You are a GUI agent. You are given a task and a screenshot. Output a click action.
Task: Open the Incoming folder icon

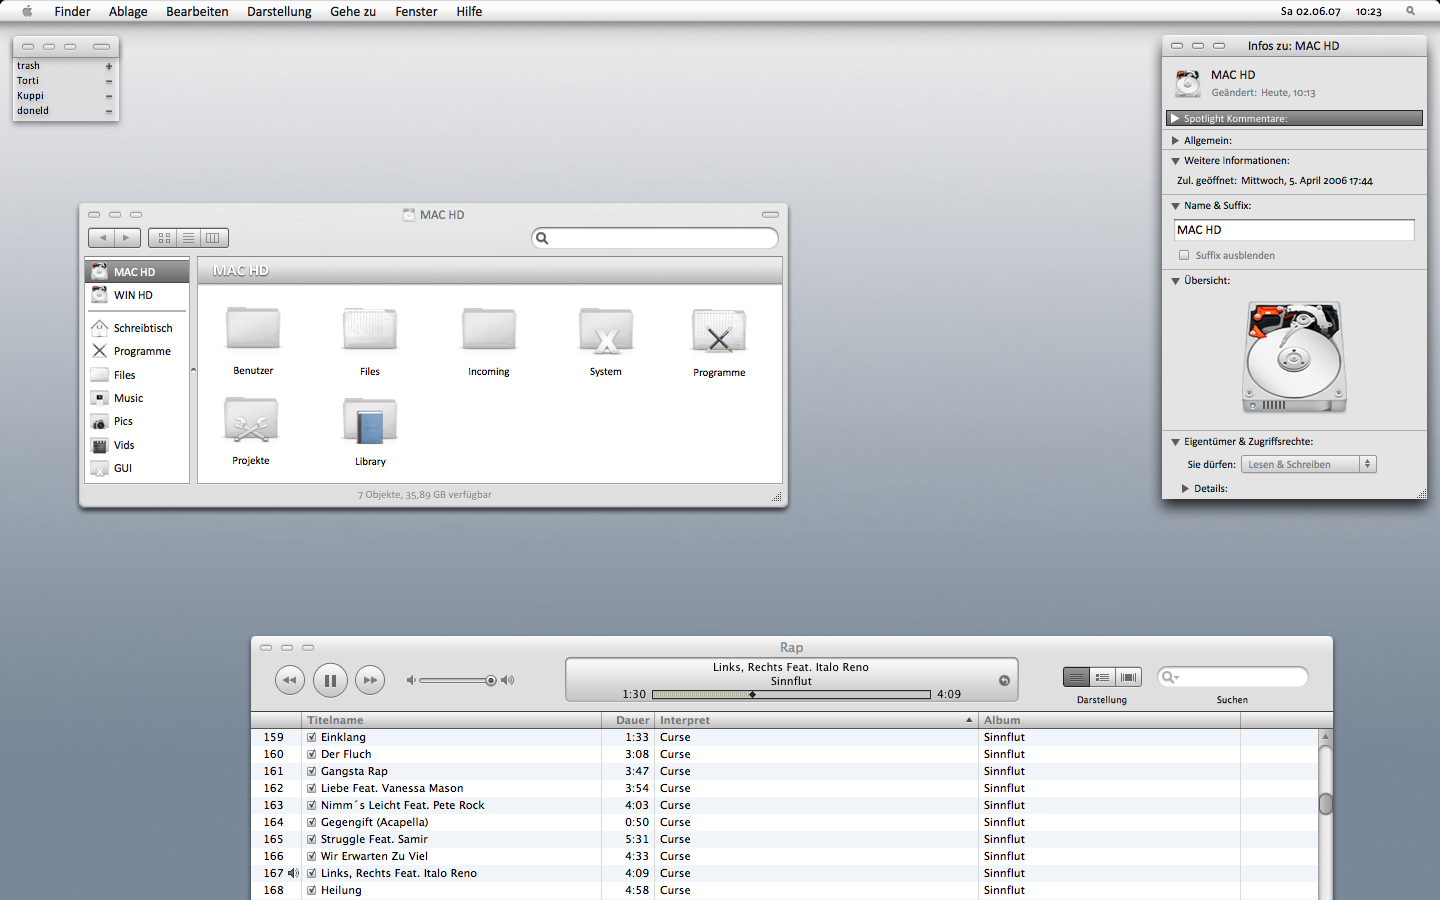(489, 329)
